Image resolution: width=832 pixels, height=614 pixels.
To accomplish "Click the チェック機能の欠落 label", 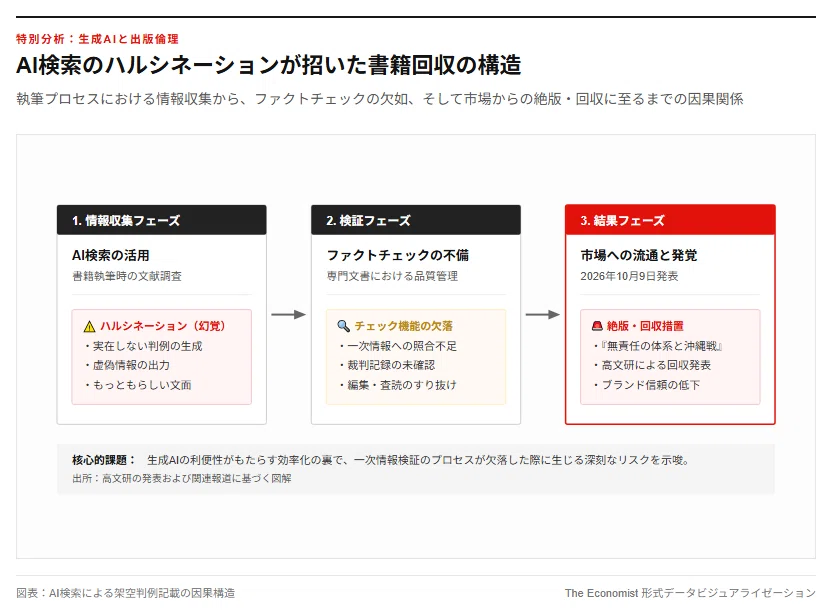I will 404,326.
